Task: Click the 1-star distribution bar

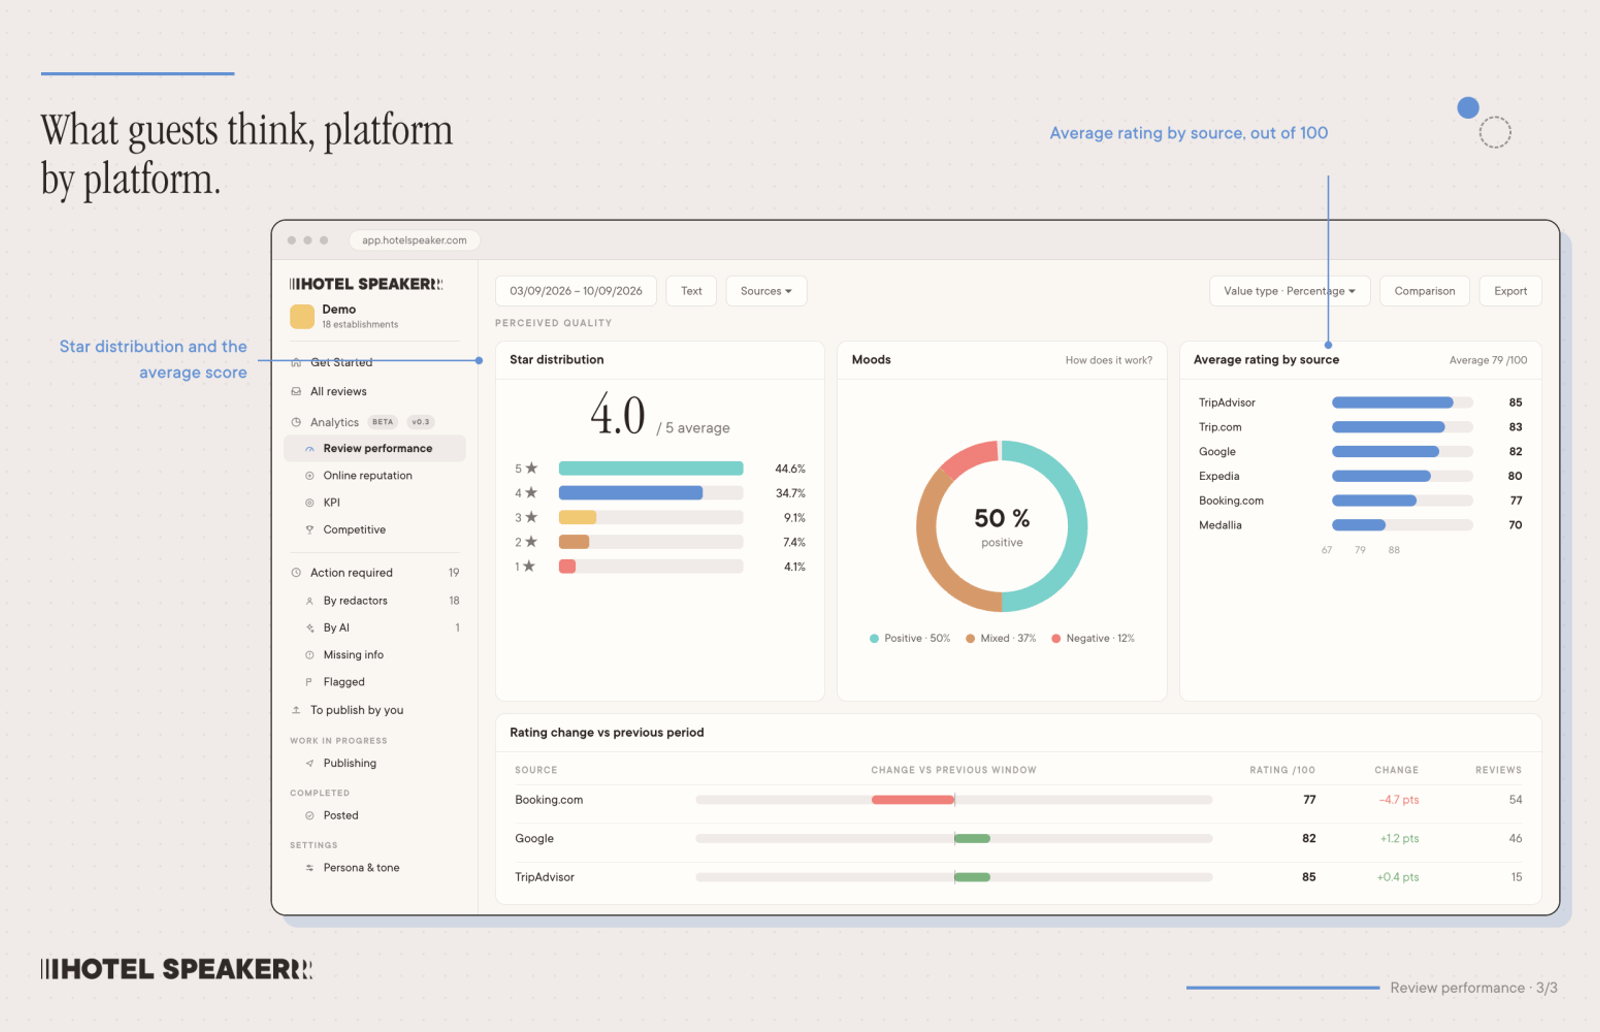Action: 651,566
